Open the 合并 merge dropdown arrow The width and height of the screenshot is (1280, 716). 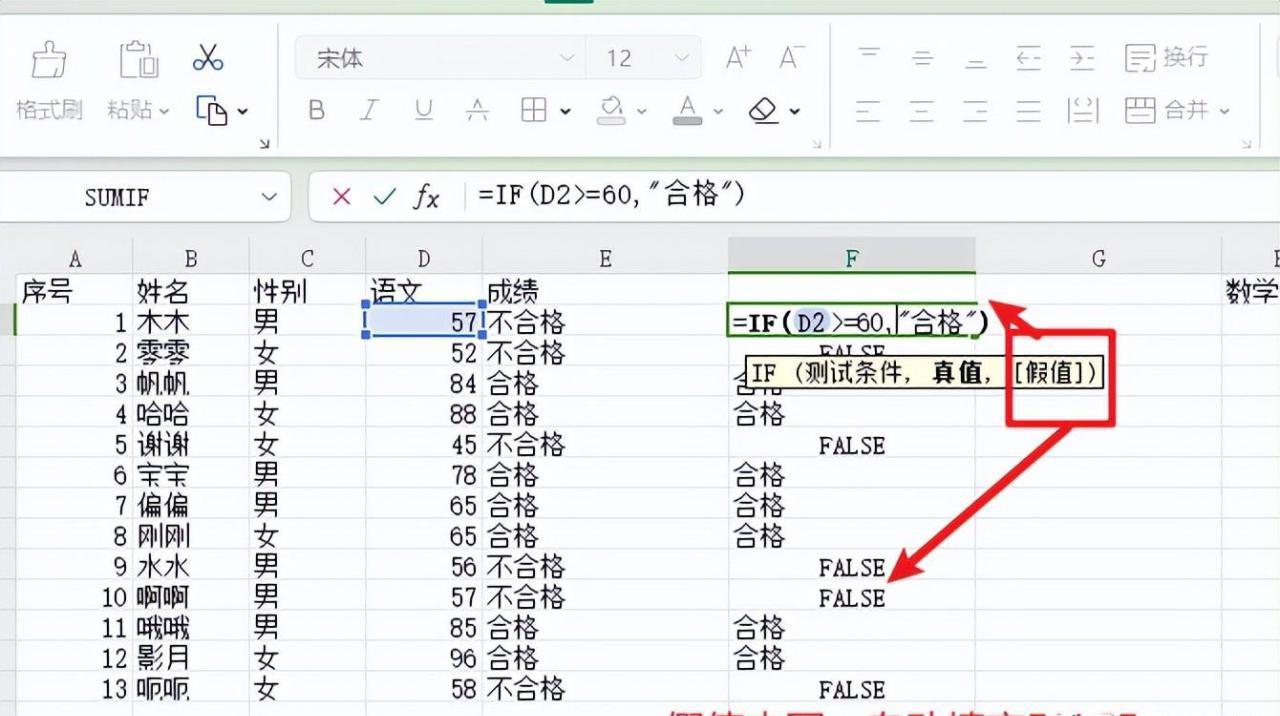(1225, 112)
